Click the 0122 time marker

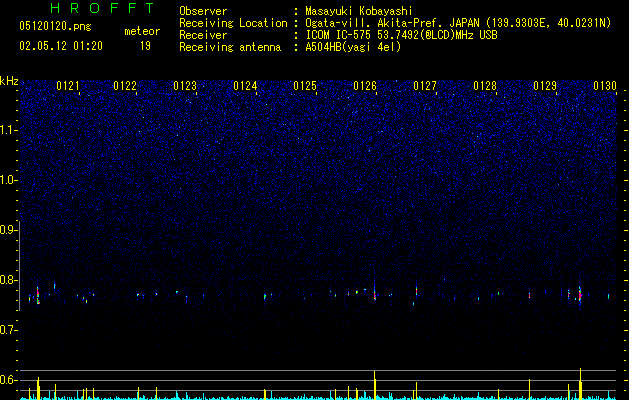(125, 85)
